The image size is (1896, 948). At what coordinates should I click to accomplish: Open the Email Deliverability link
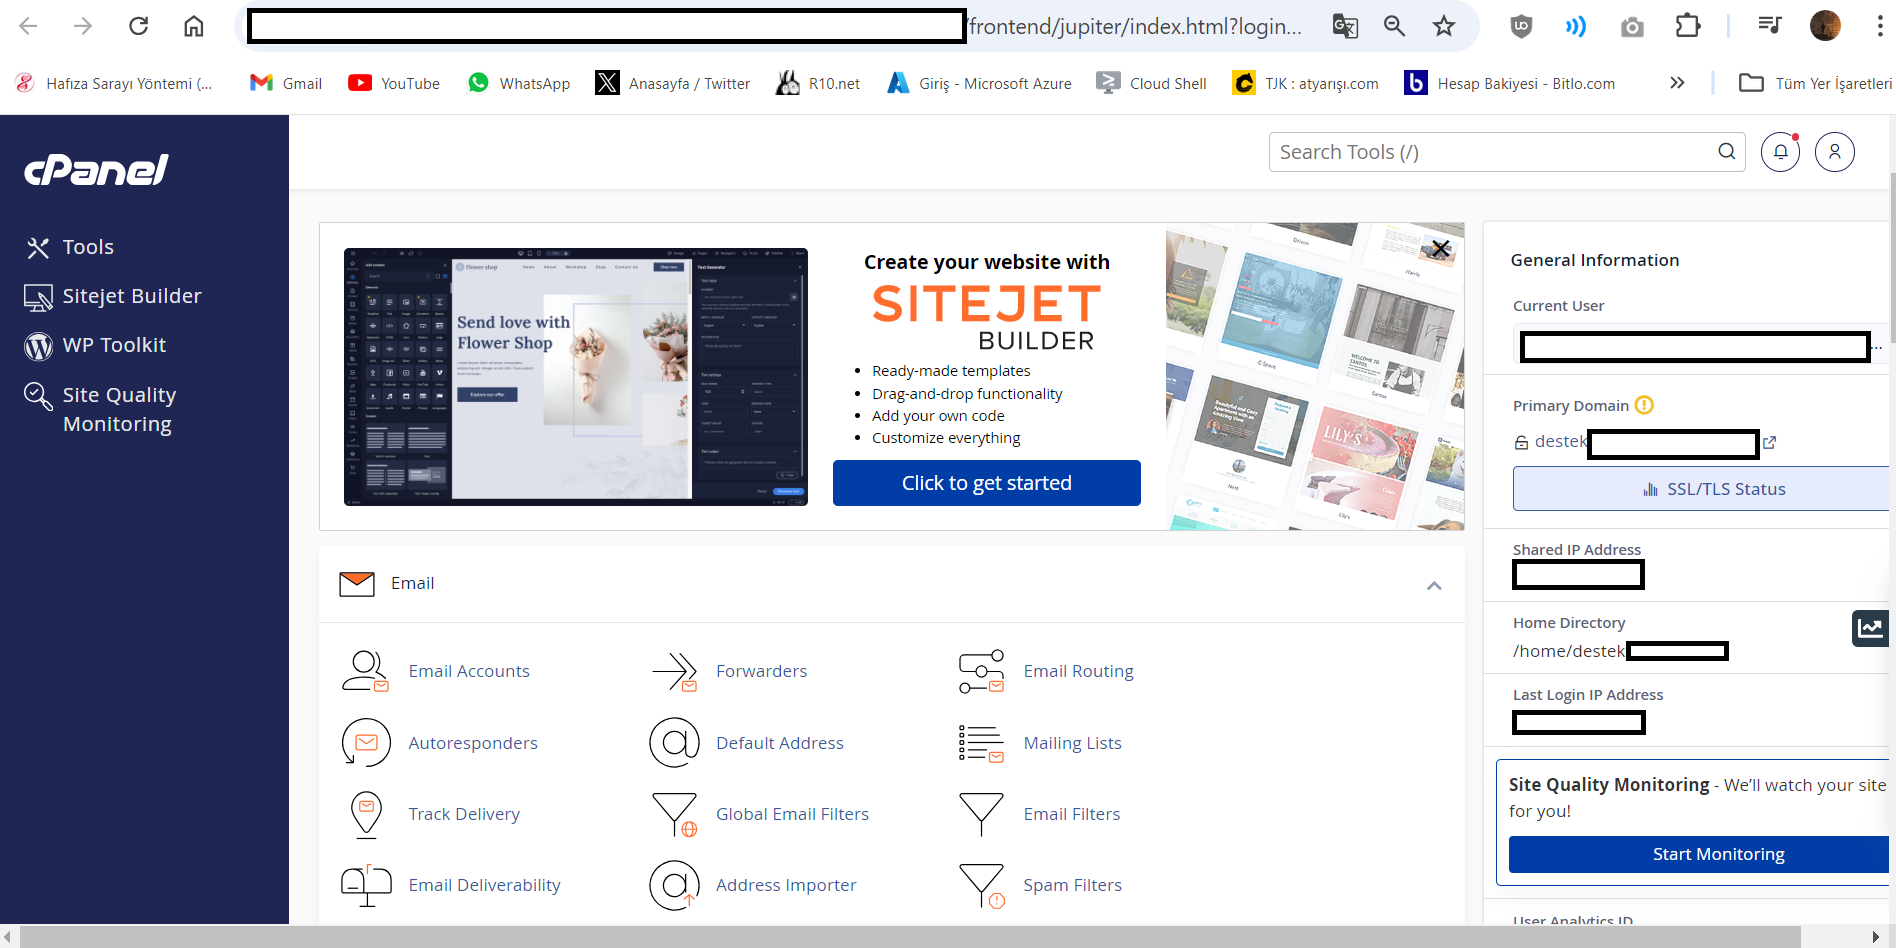485,885
